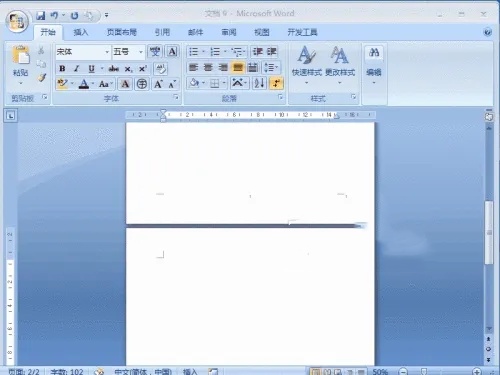Open the bullets list dropdown
500x375 pixels.
[203, 52]
